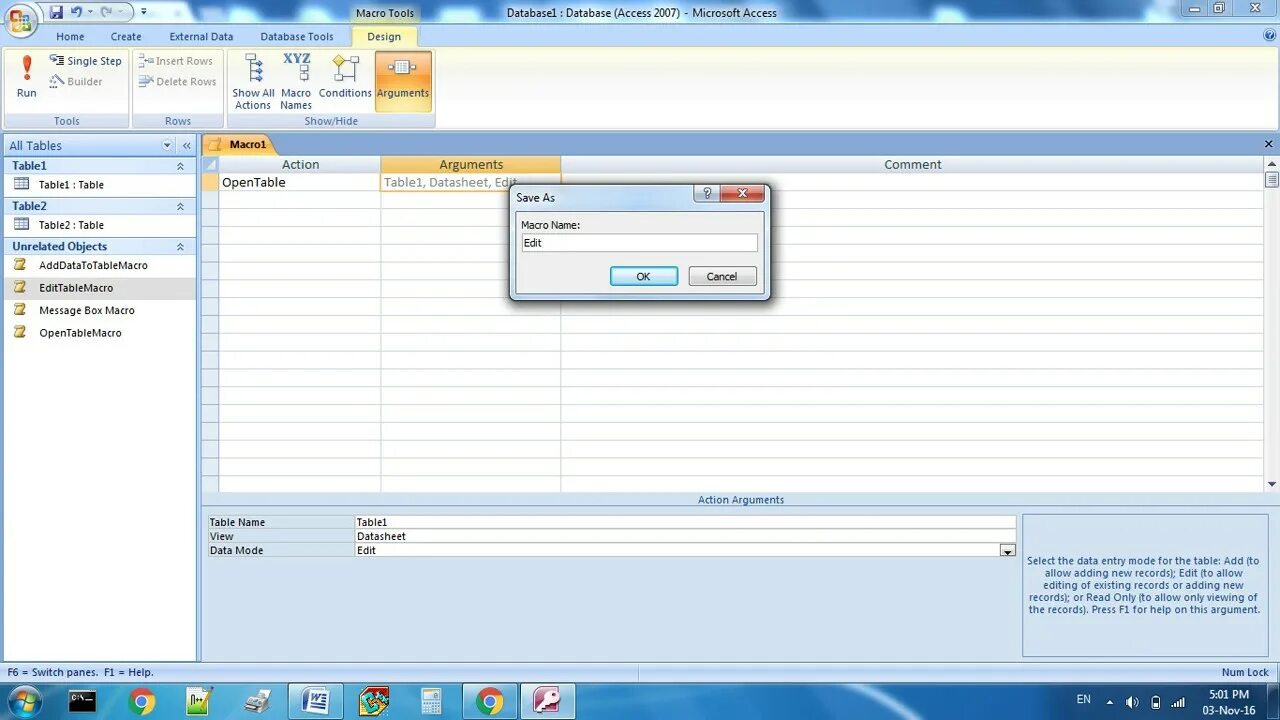
Task: Select the OpenTable action cell
Action: [300, 183]
